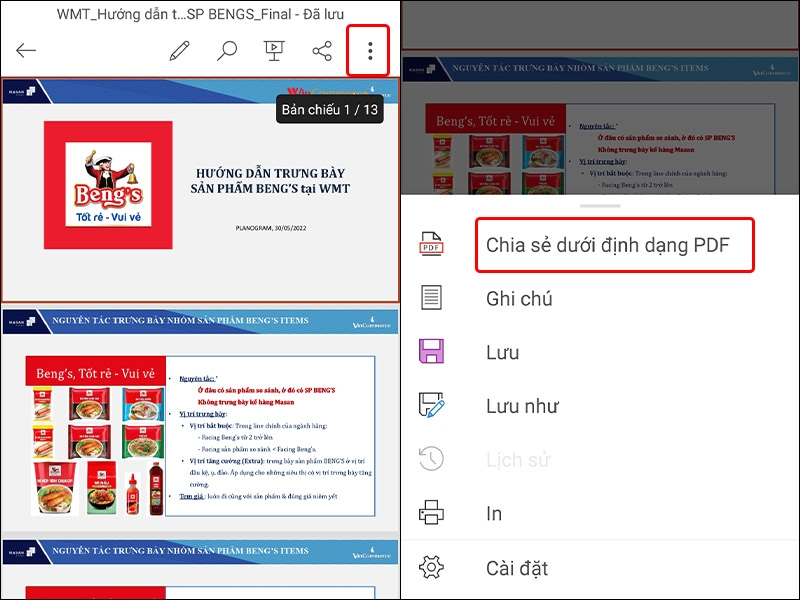The width and height of the screenshot is (800, 600).
Task: Open search with the magnifier icon
Action: [x=225, y=47]
